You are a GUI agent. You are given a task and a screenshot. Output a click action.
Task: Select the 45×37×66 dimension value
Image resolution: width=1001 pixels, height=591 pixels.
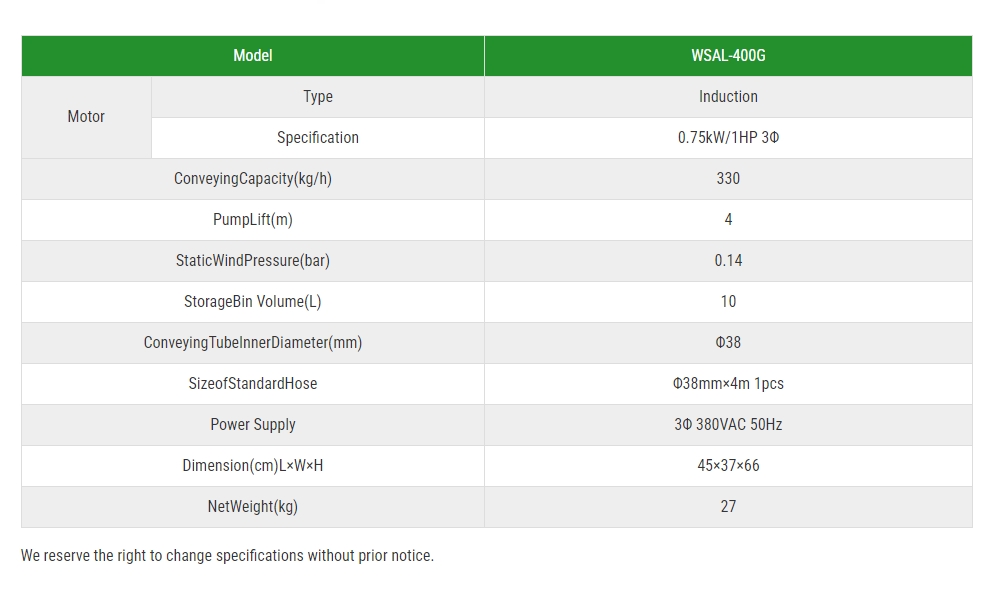point(728,465)
